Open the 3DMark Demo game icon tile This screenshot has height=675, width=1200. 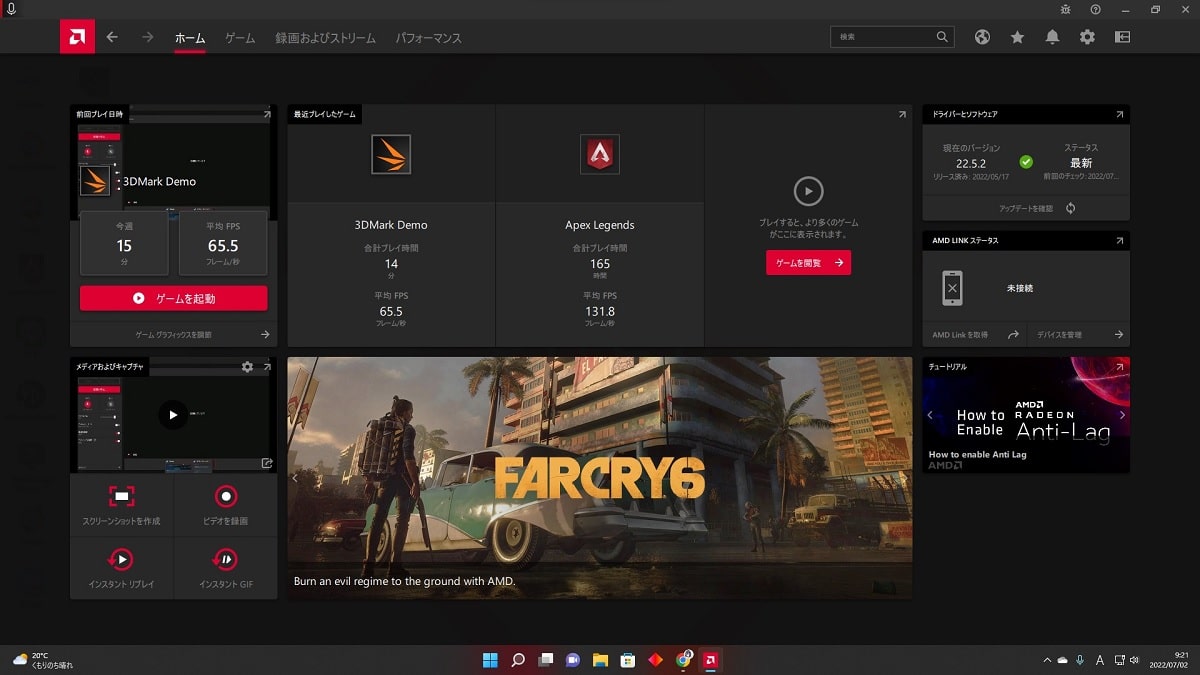[x=391, y=155]
